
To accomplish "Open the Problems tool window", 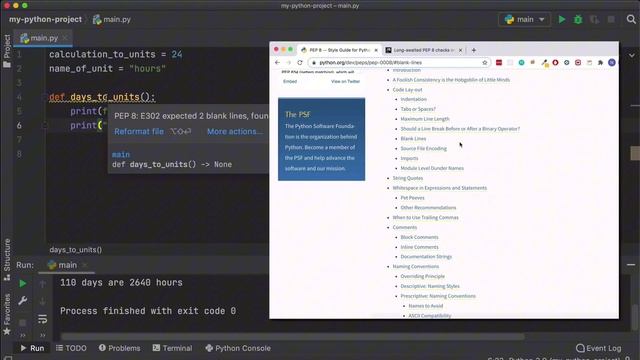I will point(120,348).
